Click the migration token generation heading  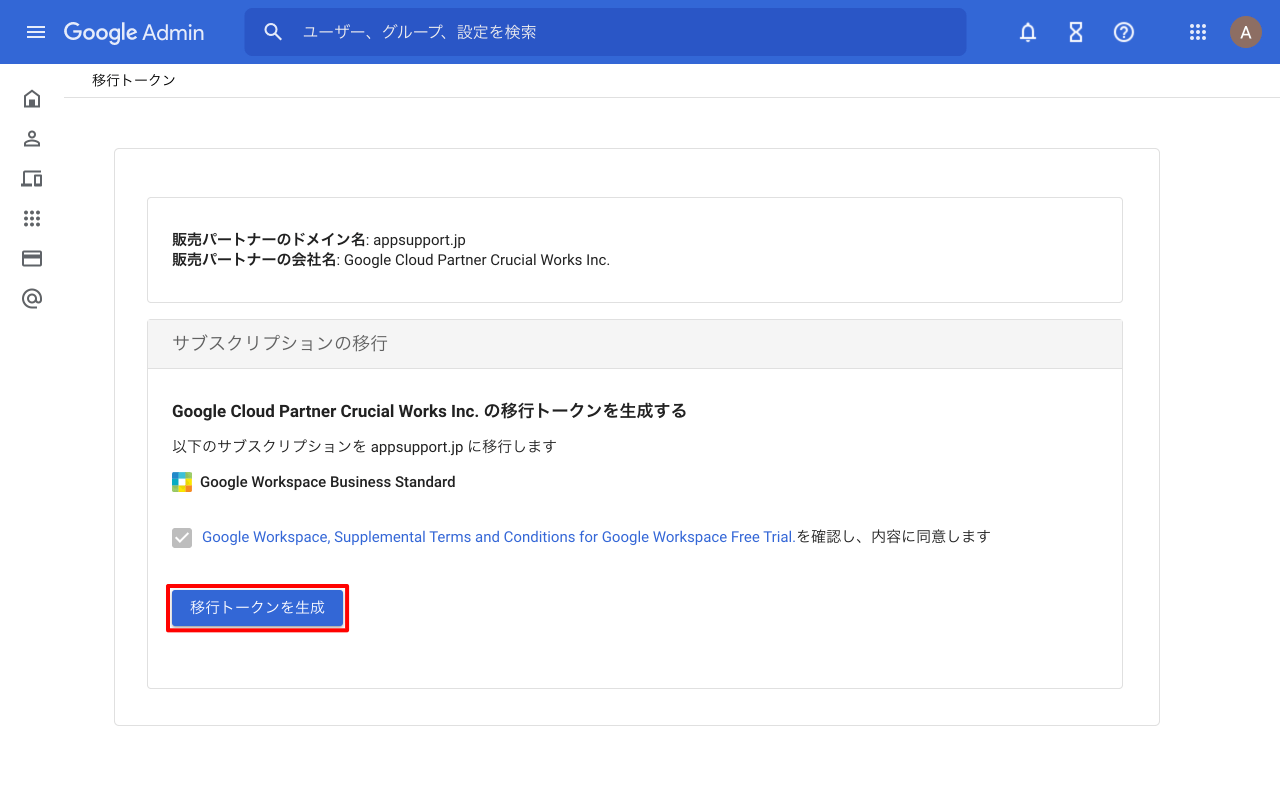click(x=429, y=411)
